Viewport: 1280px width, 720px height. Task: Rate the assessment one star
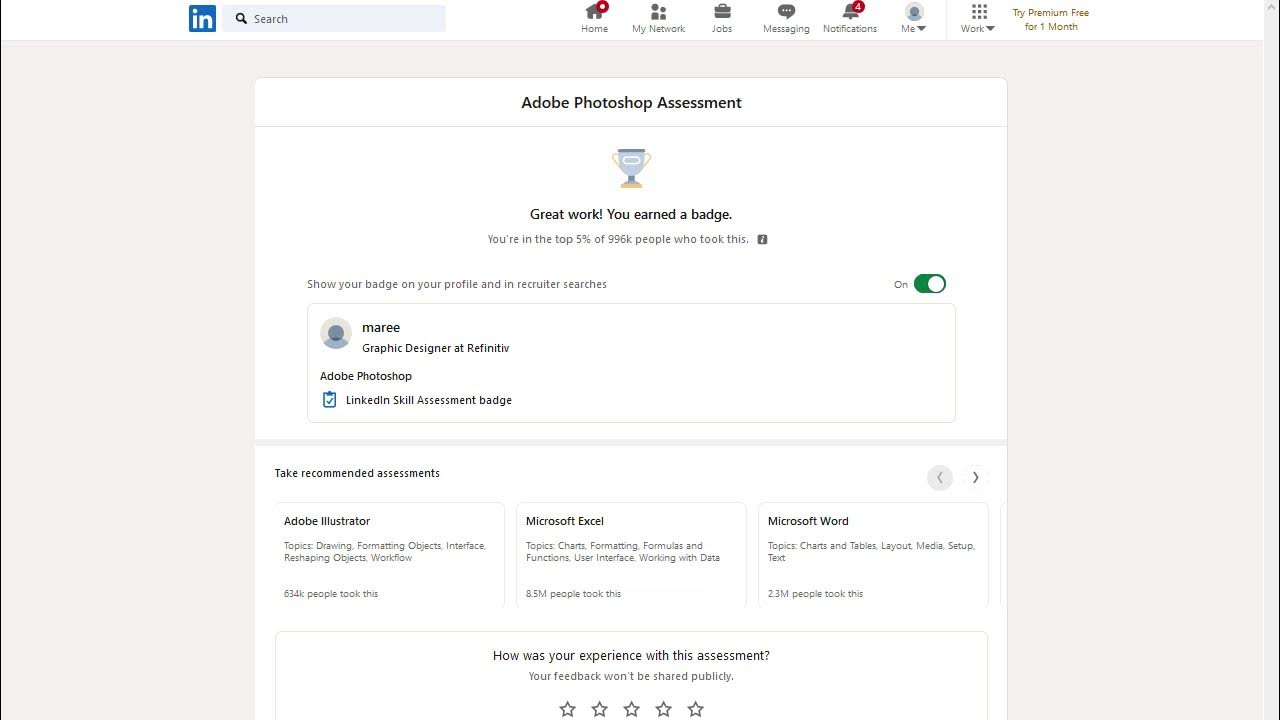coord(568,709)
